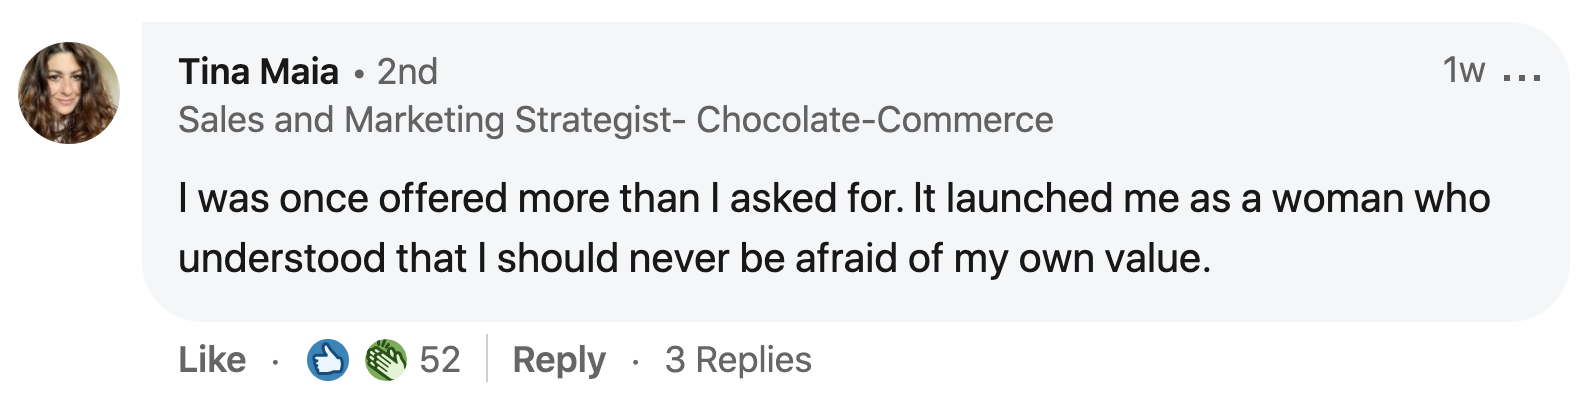Click the "1w" comment timestamp
Image resolution: width=1592 pixels, height=400 pixels.
tap(1463, 71)
